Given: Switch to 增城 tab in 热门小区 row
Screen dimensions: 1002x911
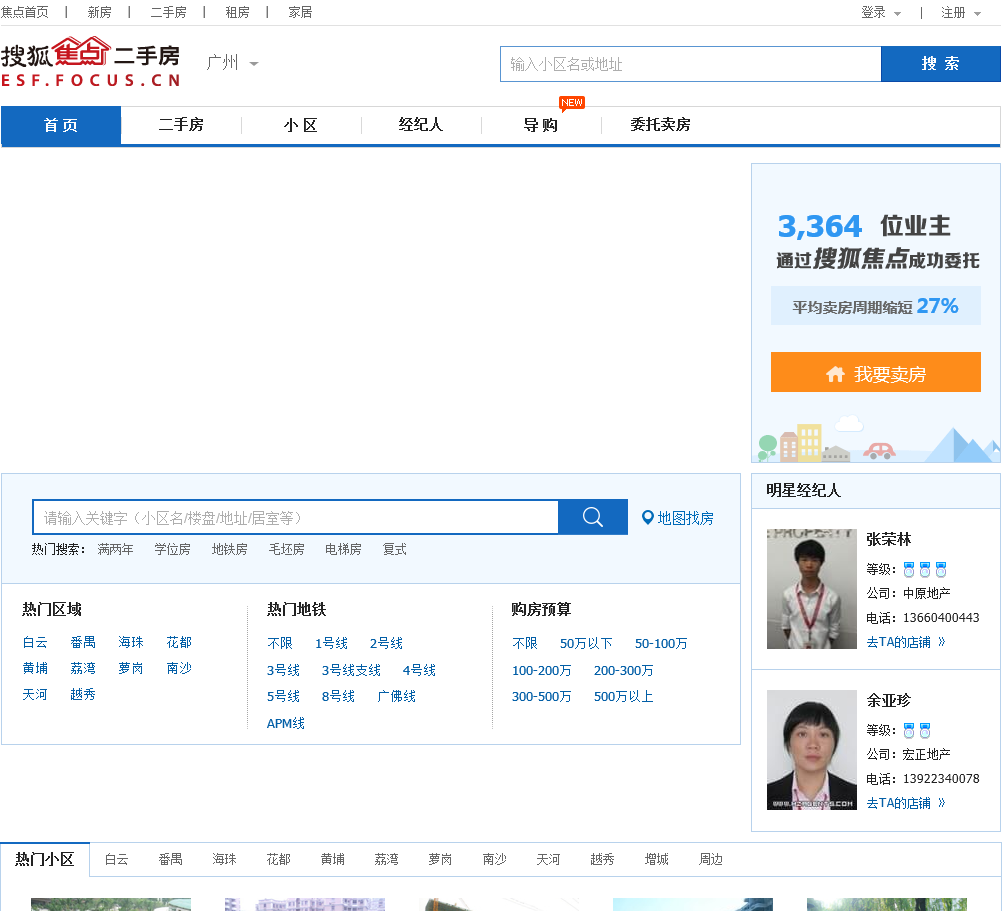Looking at the screenshot, I should tap(656, 860).
